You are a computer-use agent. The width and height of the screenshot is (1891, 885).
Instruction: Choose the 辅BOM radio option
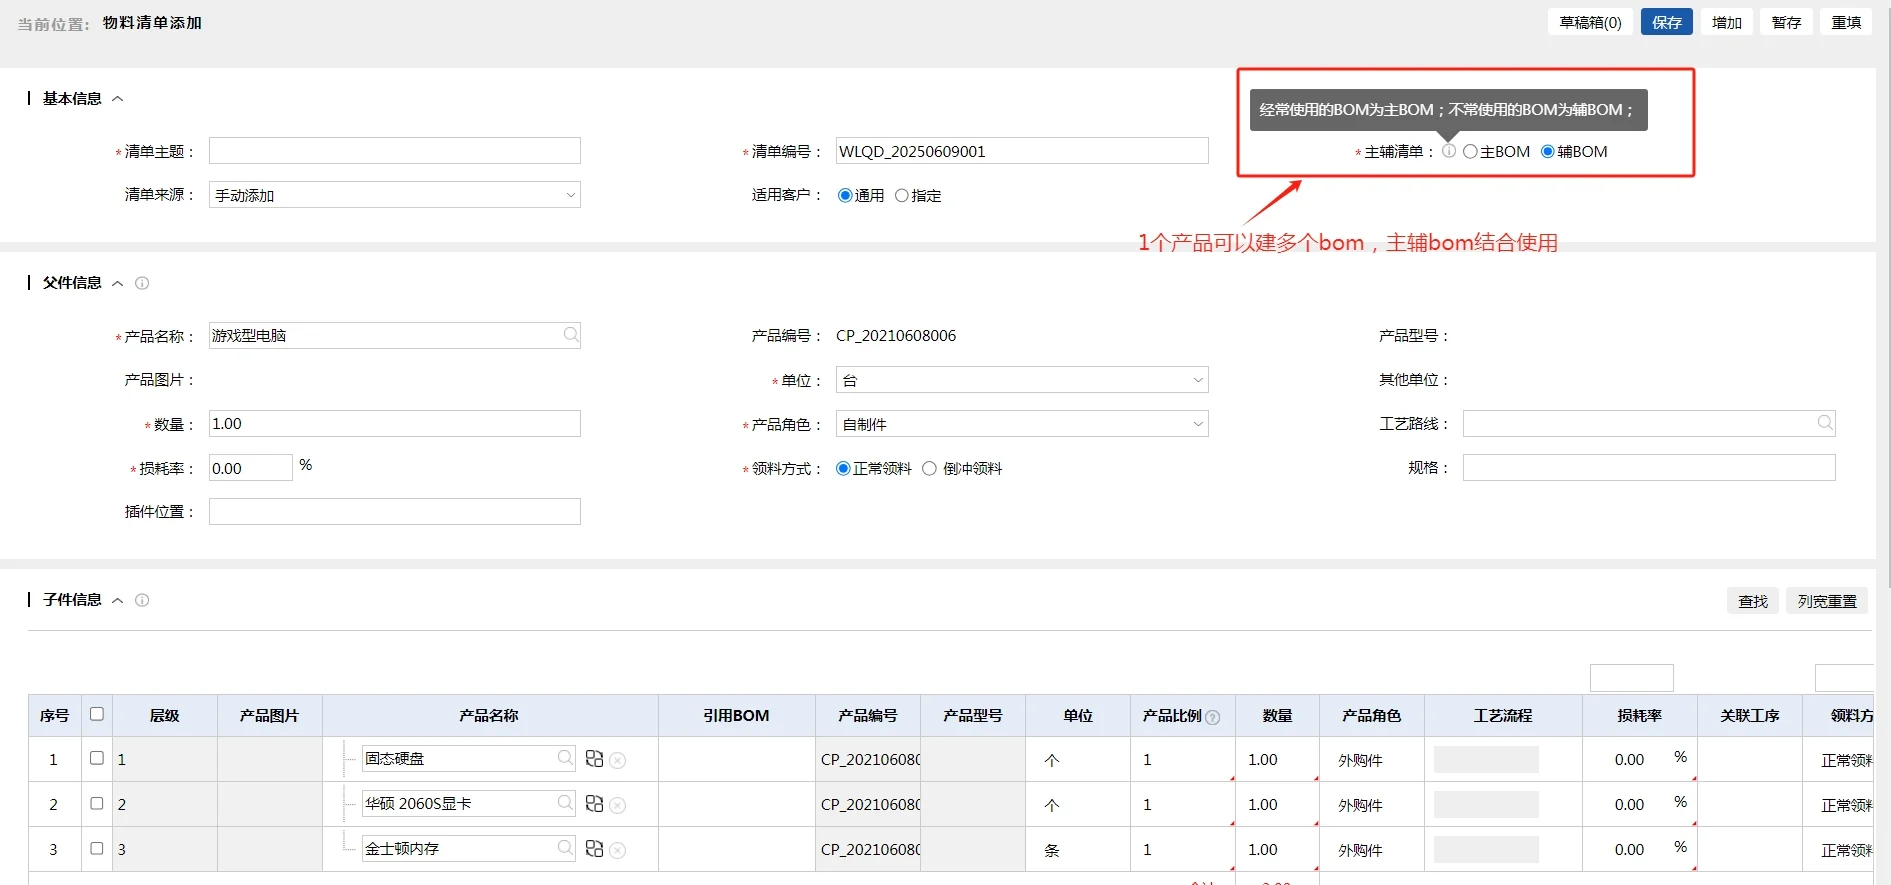coord(1548,152)
